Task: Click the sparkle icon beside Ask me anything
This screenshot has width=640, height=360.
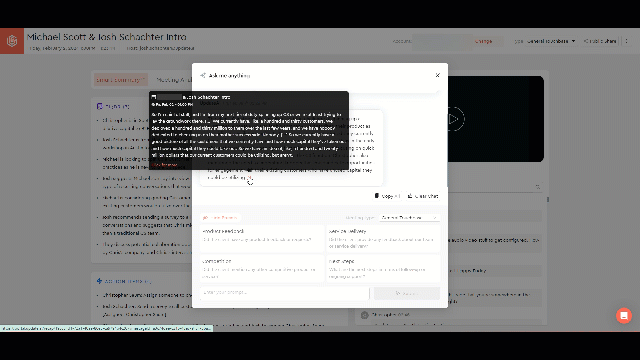Action: (203, 76)
